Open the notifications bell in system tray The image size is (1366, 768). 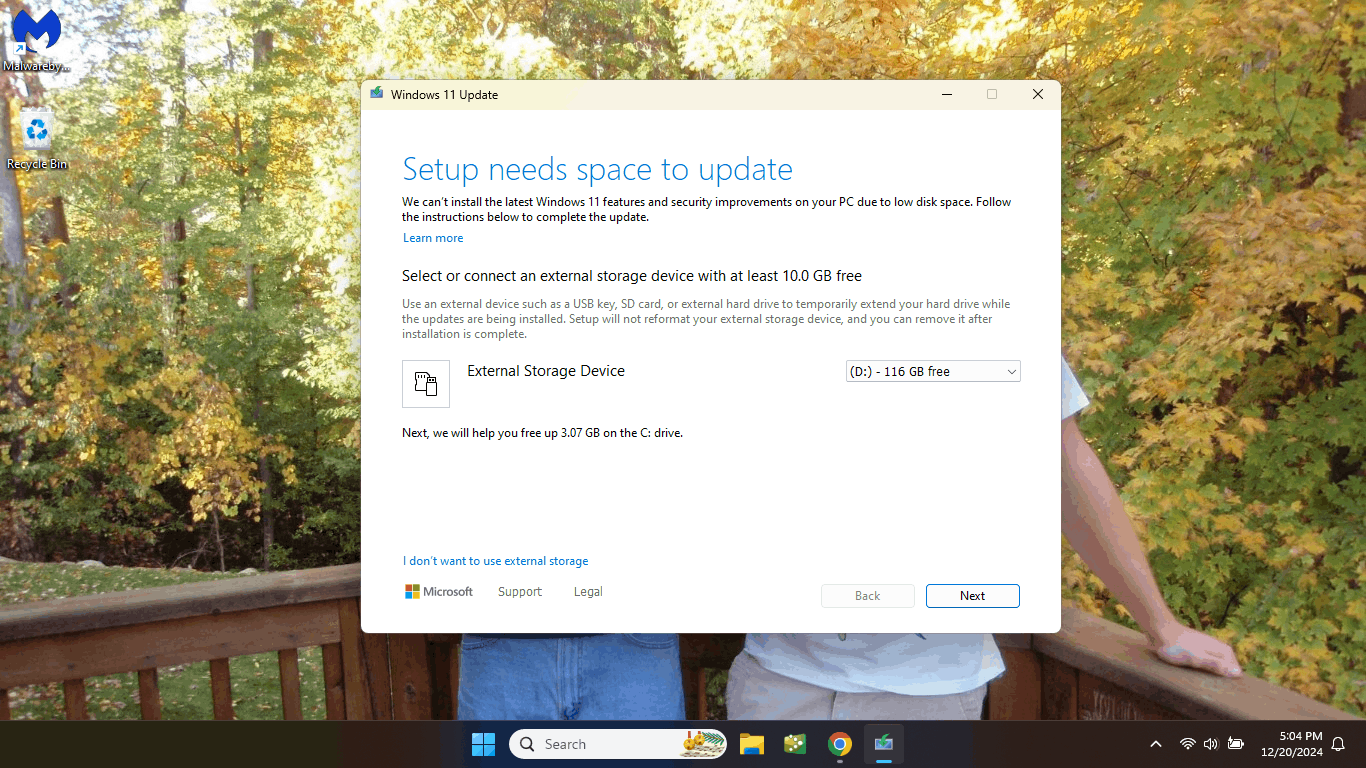[x=1338, y=744]
